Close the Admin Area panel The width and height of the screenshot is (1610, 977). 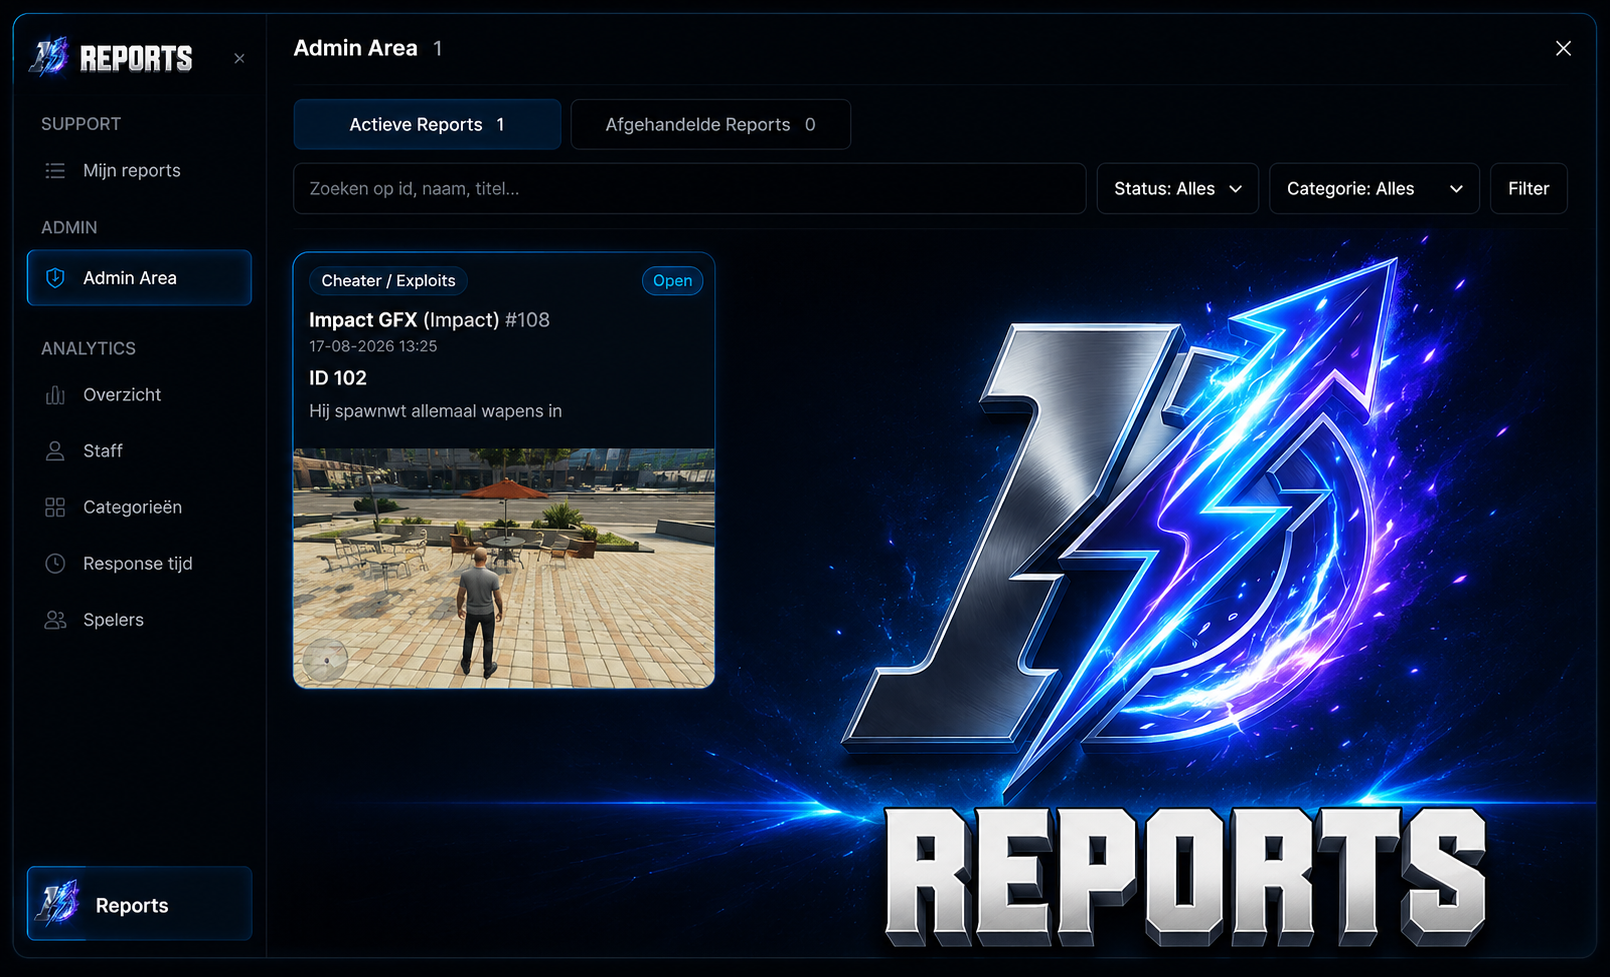coord(1563,48)
